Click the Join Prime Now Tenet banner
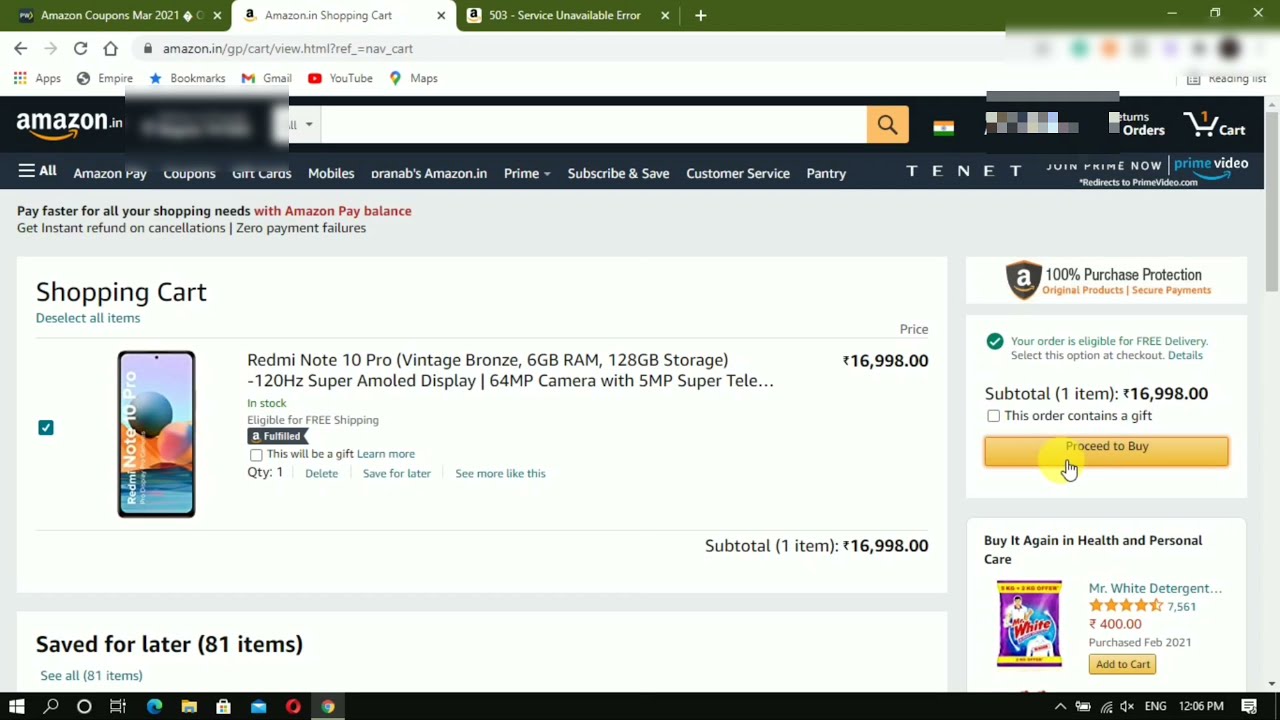The width and height of the screenshot is (1280, 720). coord(1077,172)
